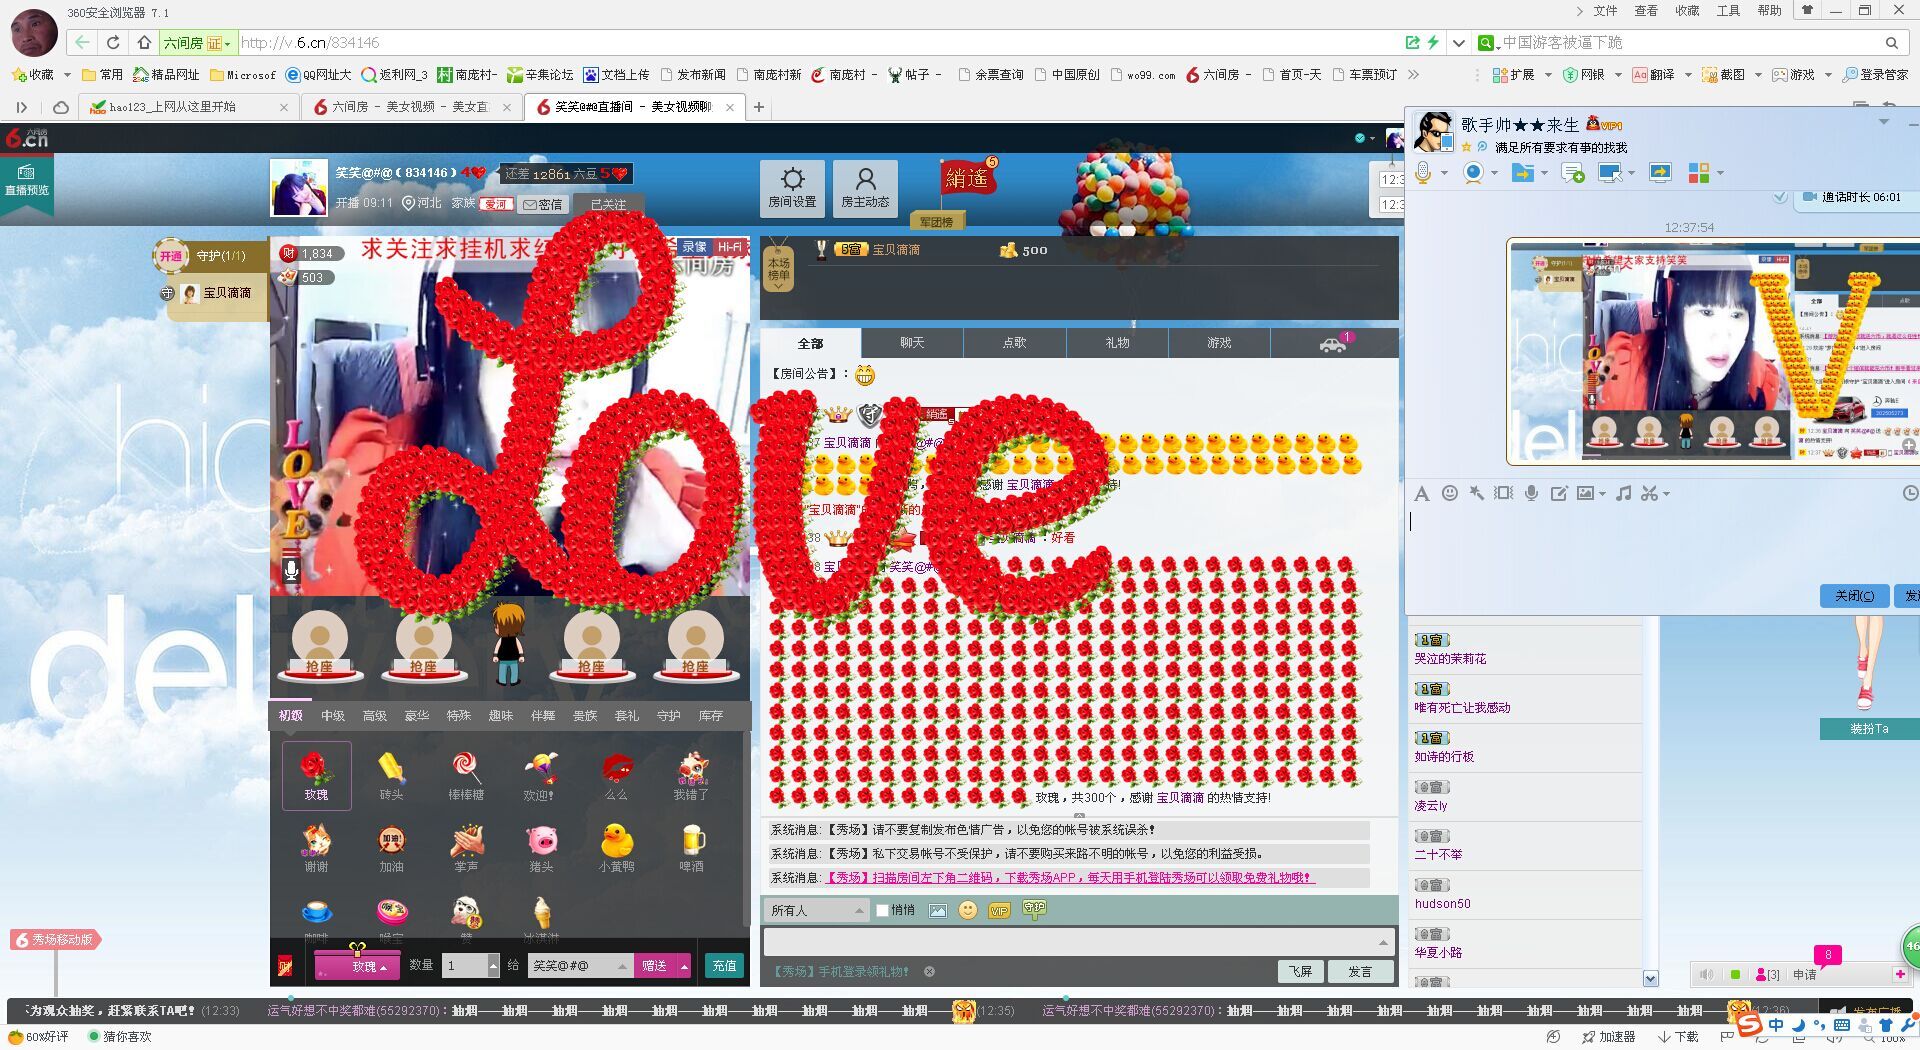Open the shared screen thumbnail in QQ chat
The image size is (1920, 1050).
click(1712, 352)
